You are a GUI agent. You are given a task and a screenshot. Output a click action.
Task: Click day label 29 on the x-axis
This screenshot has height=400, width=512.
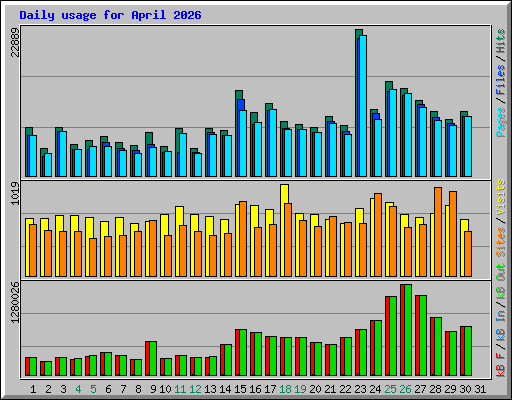(x=450, y=389)
